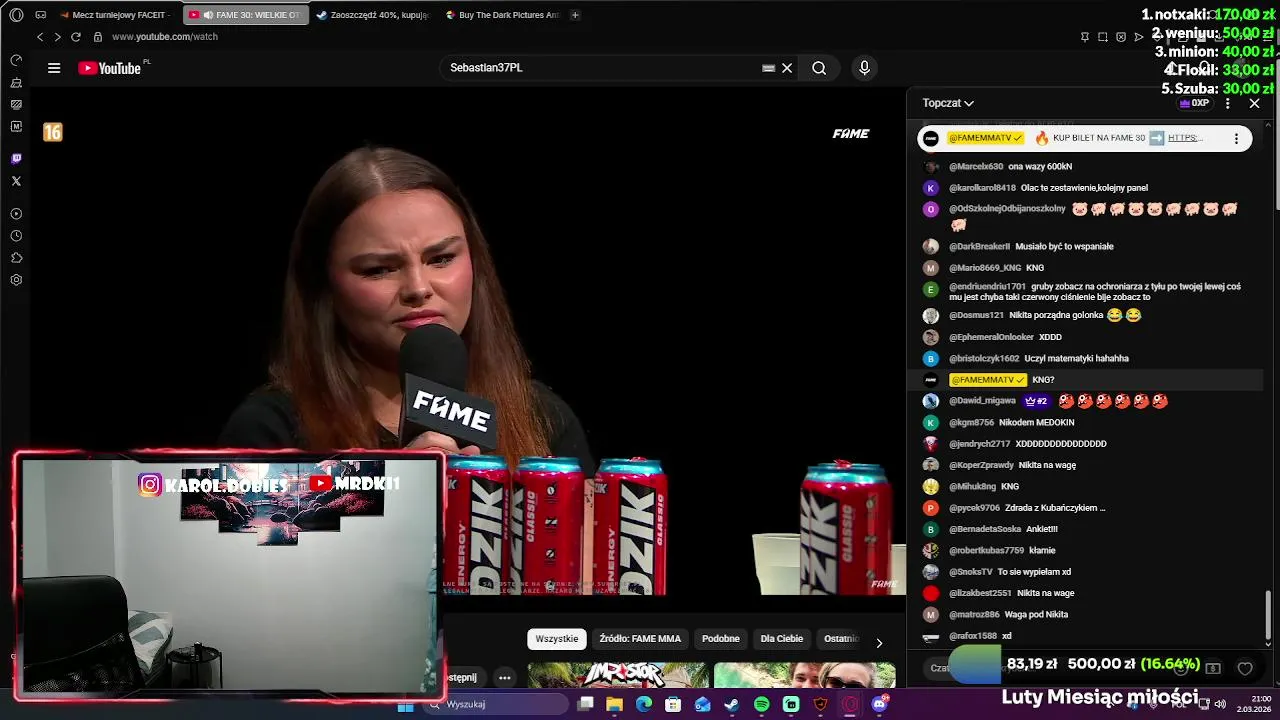Go forward with the browser forward arrow
1280x720 pixels.
(x=57, y=37)
